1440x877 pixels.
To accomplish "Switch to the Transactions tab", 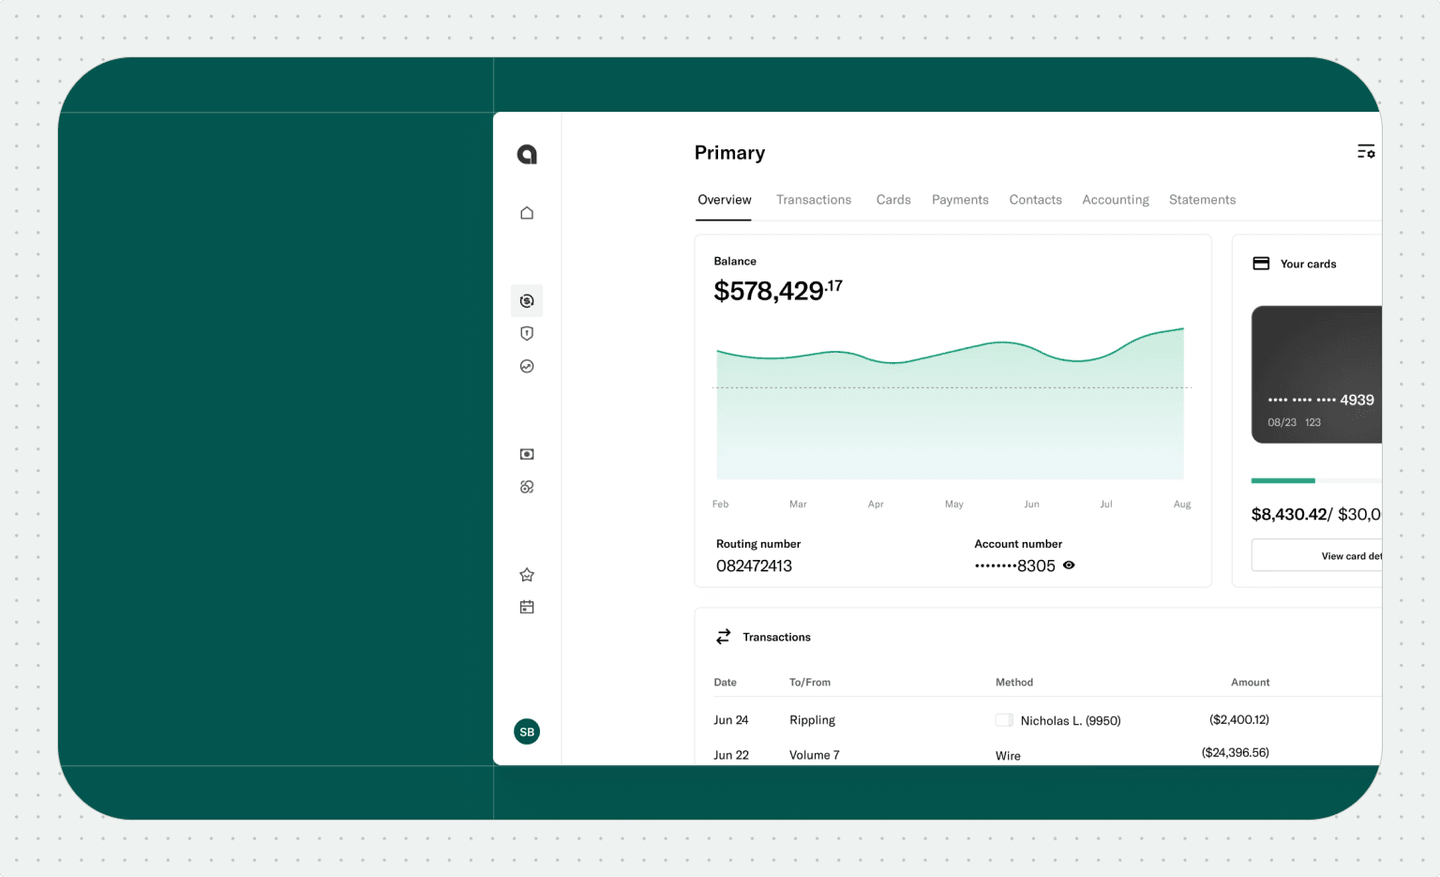I will click(x=813, y=200).
